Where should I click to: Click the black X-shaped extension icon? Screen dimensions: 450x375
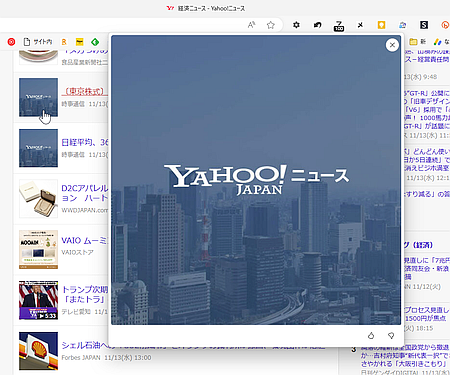tap(360, 25)
